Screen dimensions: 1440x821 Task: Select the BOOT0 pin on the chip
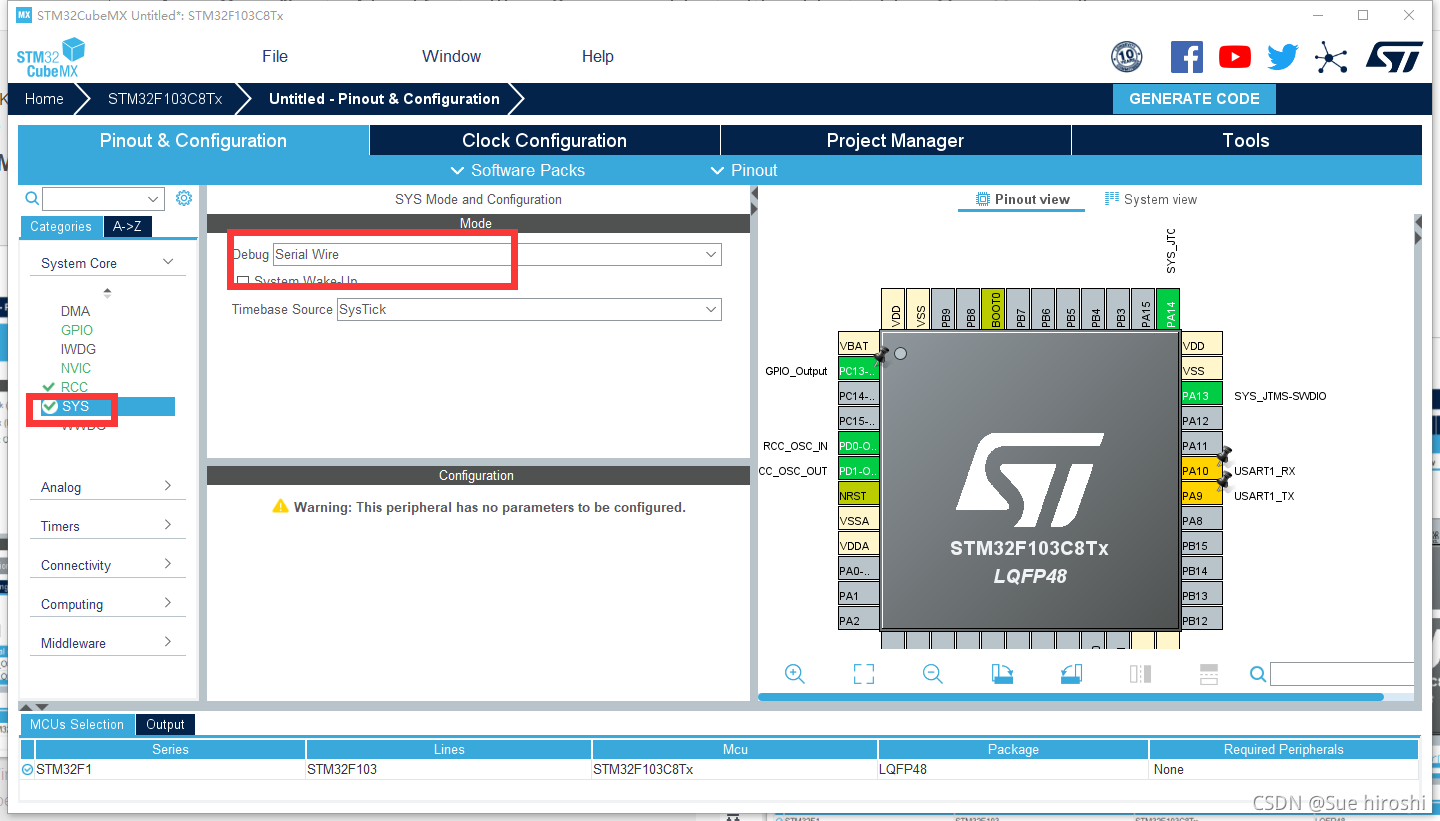coord(993,309)
